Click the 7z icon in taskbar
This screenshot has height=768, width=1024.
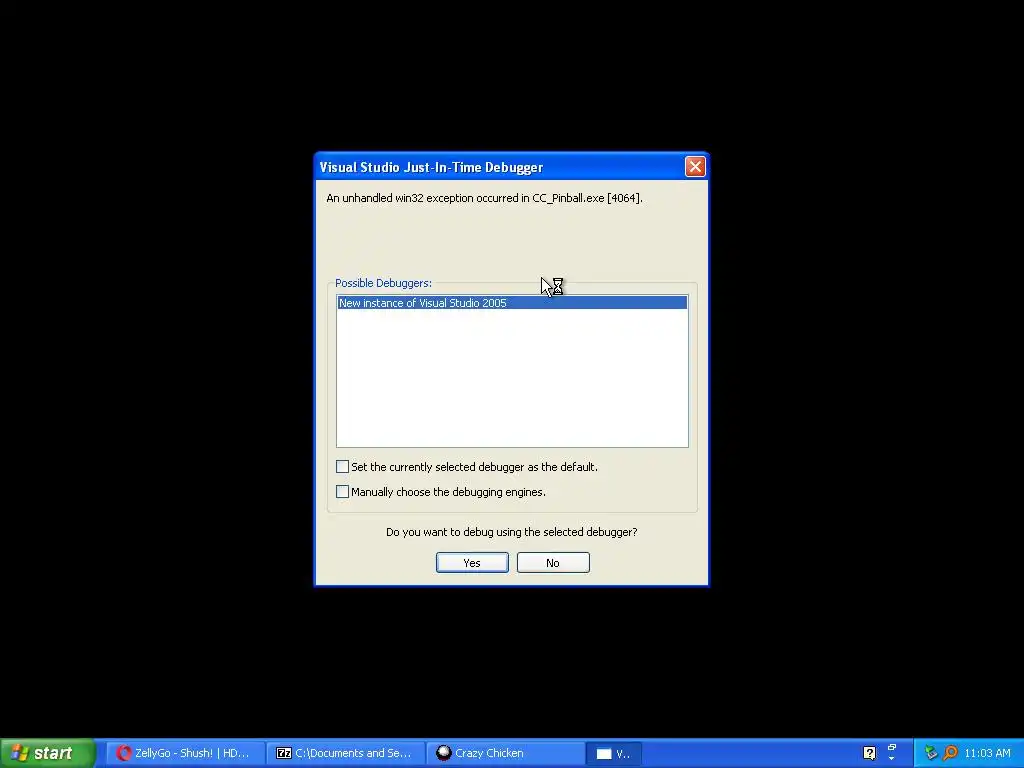(x=283, y=753)
